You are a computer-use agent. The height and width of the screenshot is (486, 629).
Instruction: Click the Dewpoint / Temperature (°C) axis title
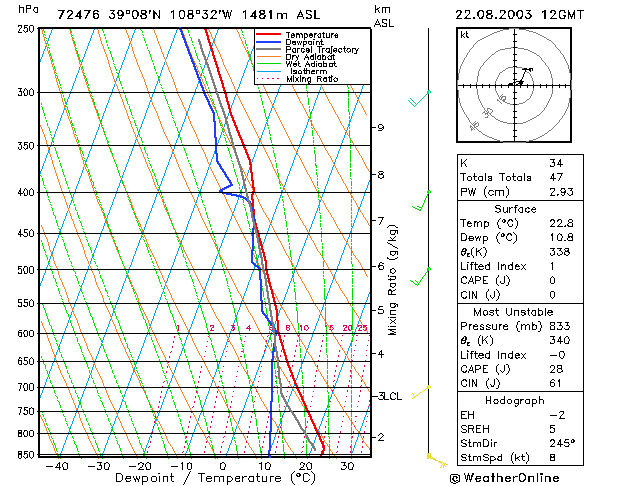[215, 478]
